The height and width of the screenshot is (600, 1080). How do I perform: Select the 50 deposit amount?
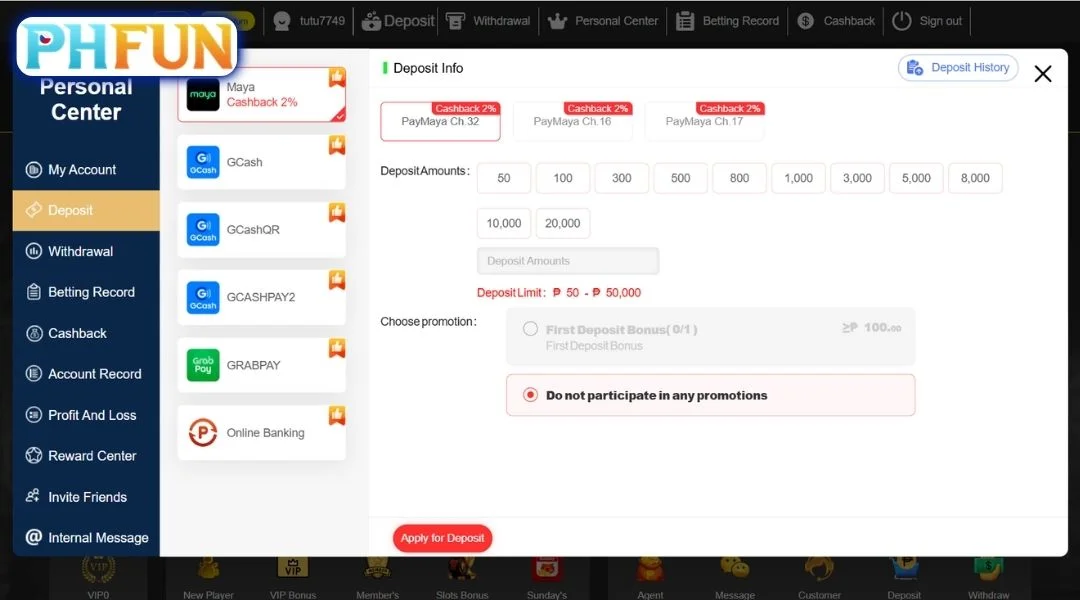pos(503,178)
